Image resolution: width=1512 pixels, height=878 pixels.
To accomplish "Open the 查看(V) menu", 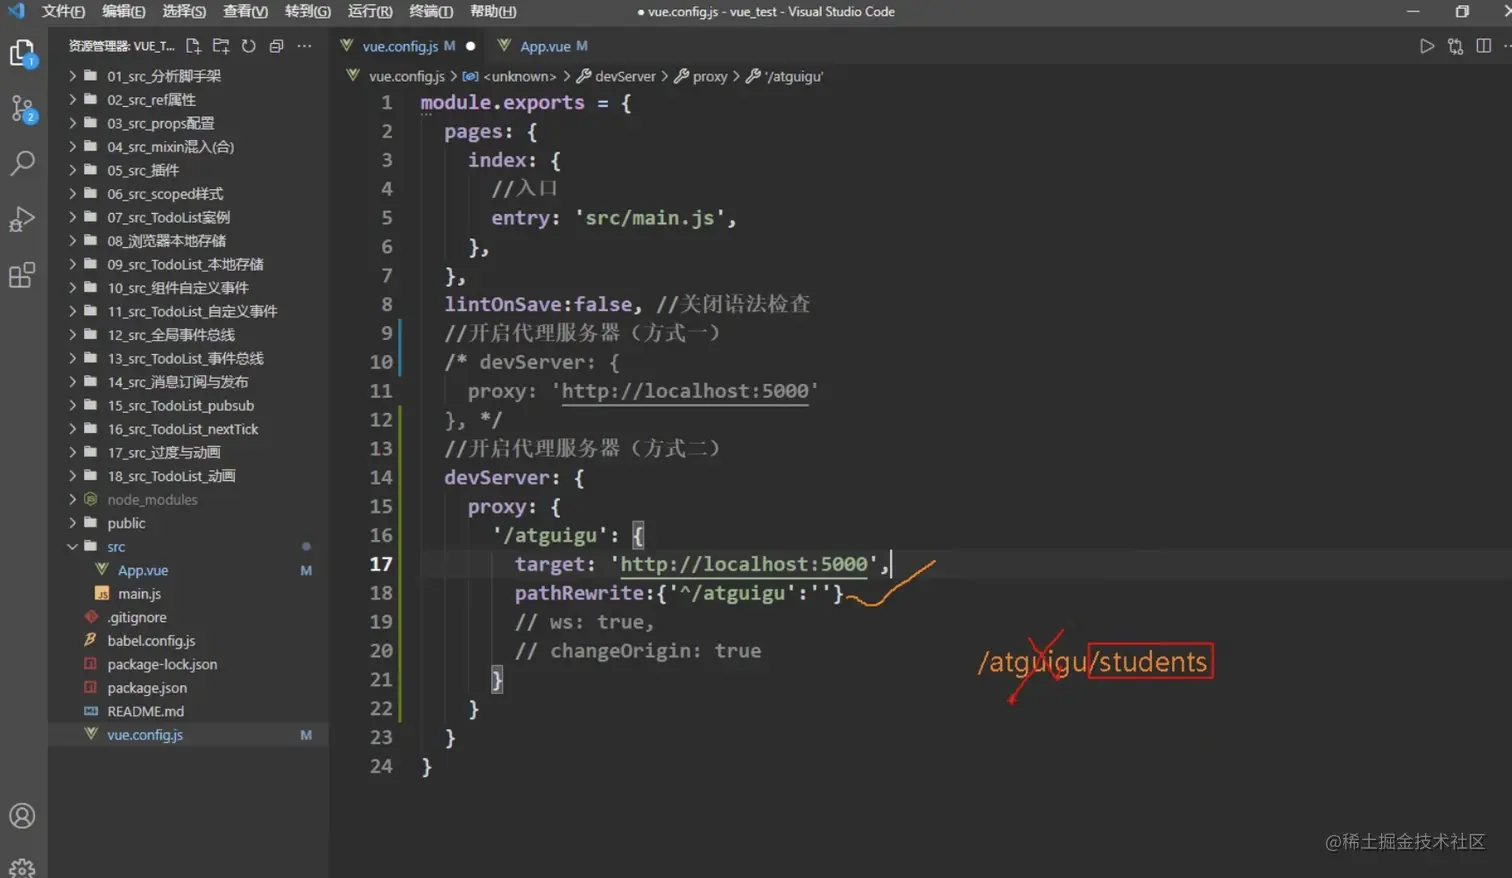I will (x=245, y=11).
